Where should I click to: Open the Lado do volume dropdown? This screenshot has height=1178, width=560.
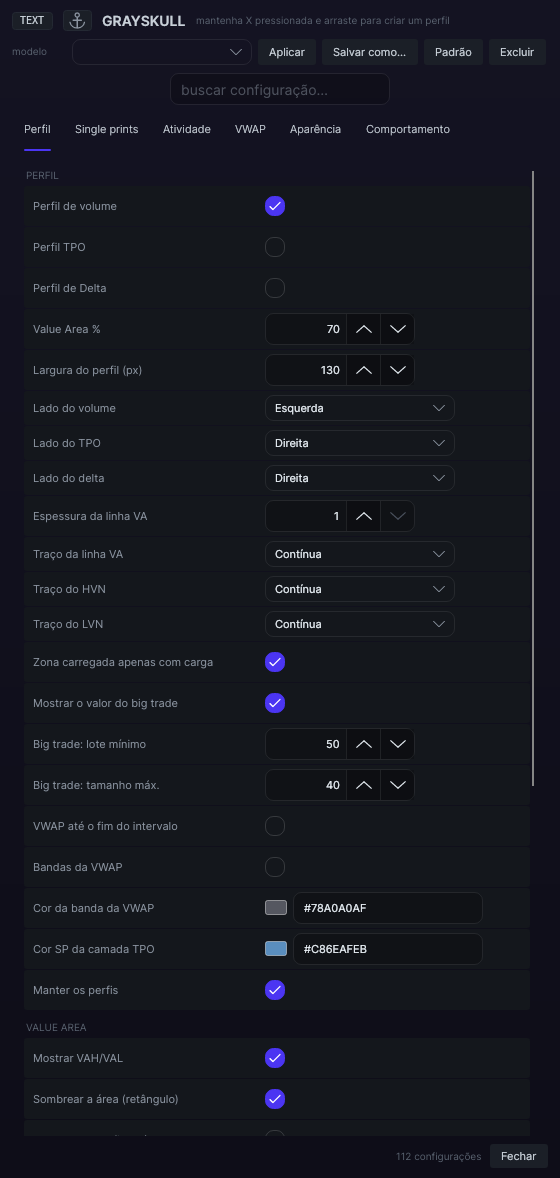click(360, 408)
